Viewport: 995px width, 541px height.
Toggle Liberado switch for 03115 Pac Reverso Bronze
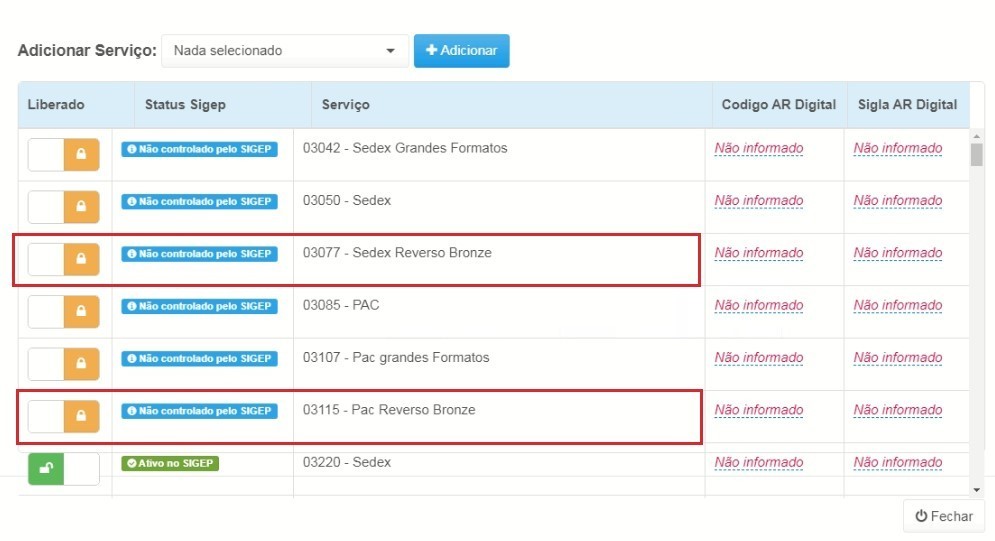63,416
